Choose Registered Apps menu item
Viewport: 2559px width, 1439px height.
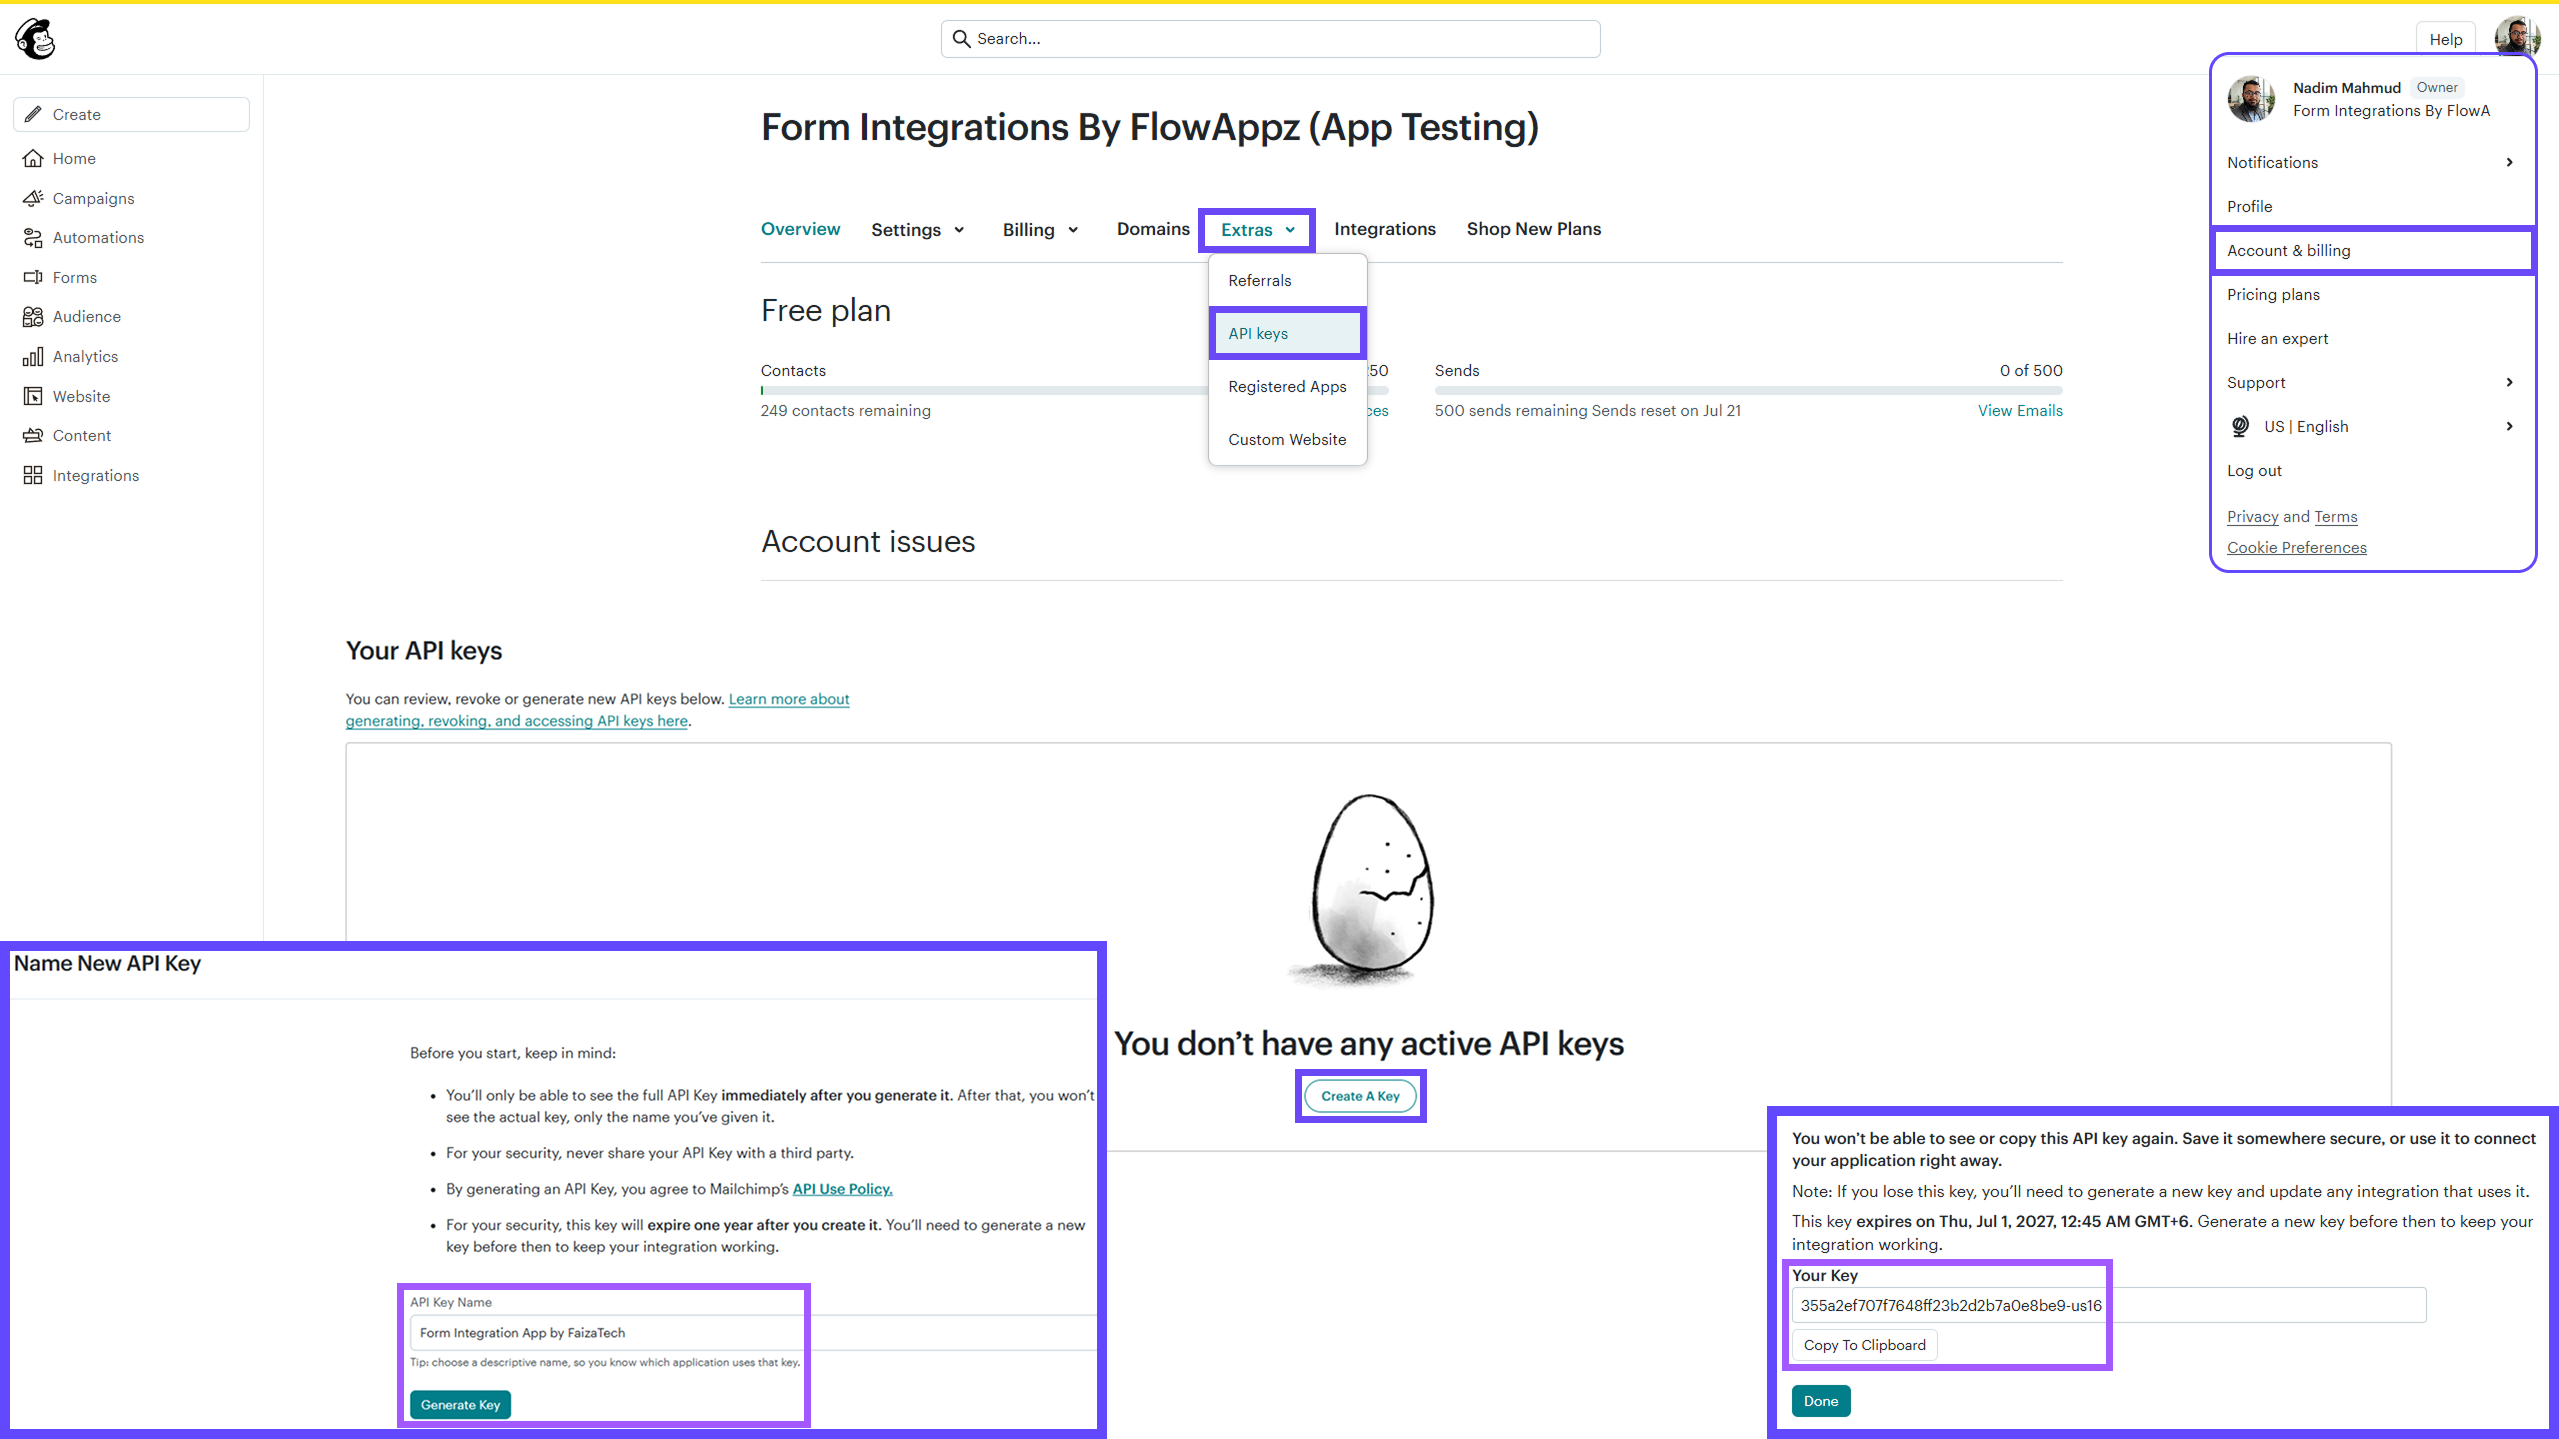pos(1287,387)
